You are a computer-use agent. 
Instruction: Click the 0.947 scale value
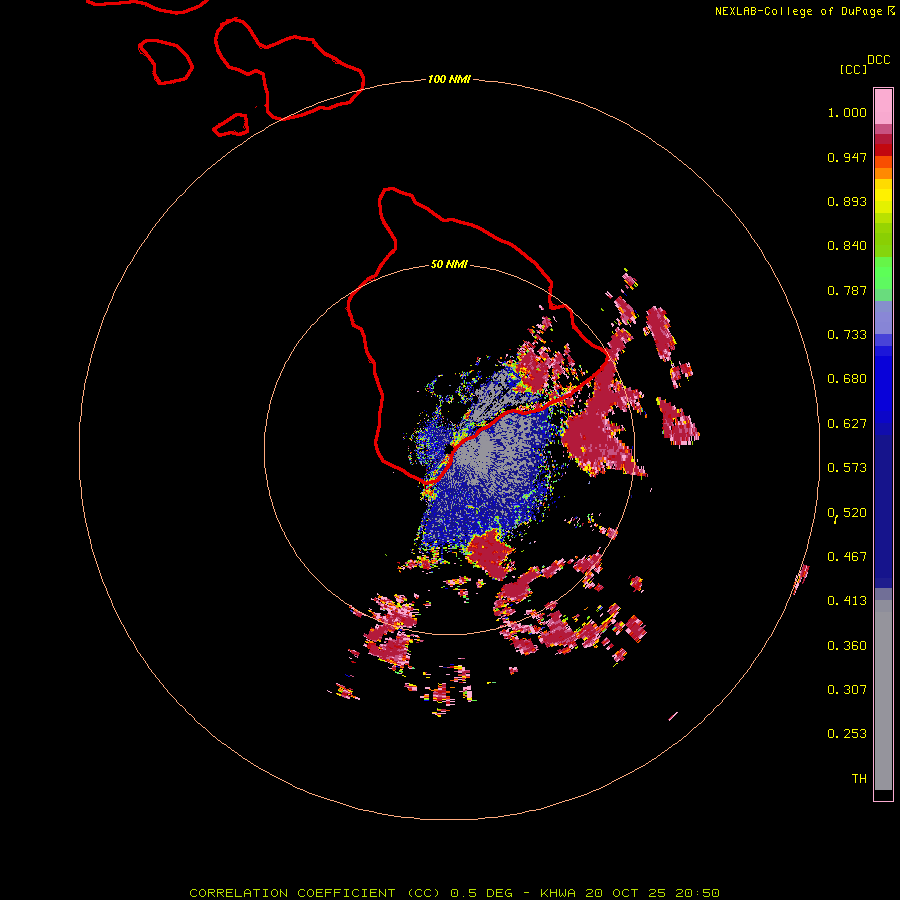847,157
